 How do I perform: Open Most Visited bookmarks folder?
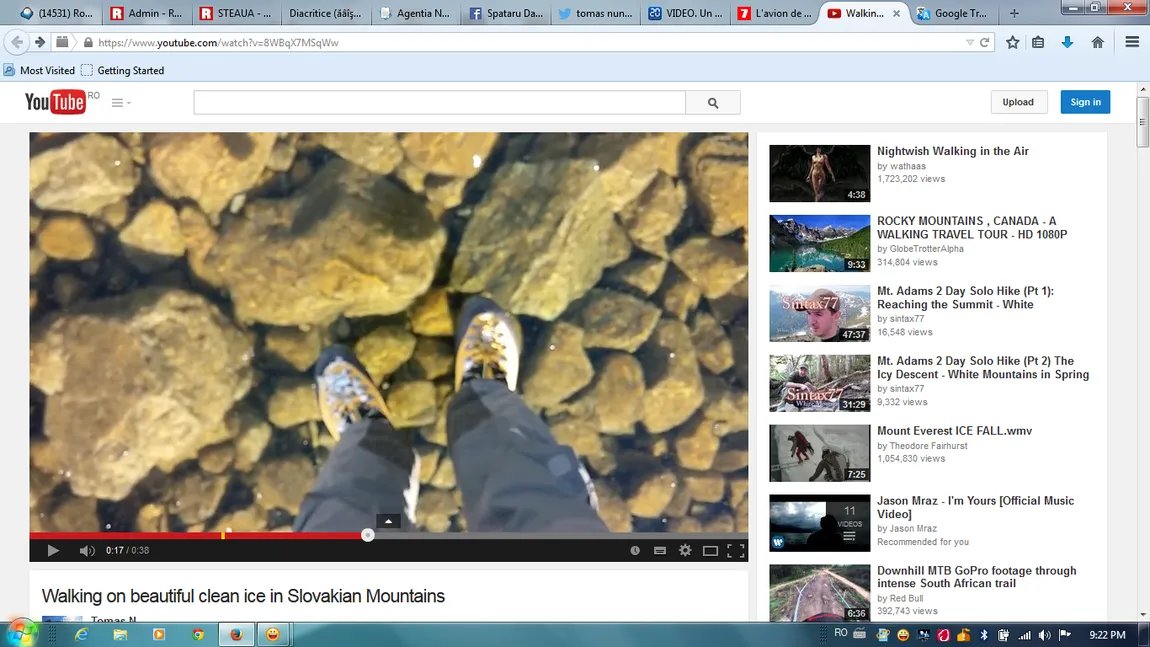click(x=39, y=70)
